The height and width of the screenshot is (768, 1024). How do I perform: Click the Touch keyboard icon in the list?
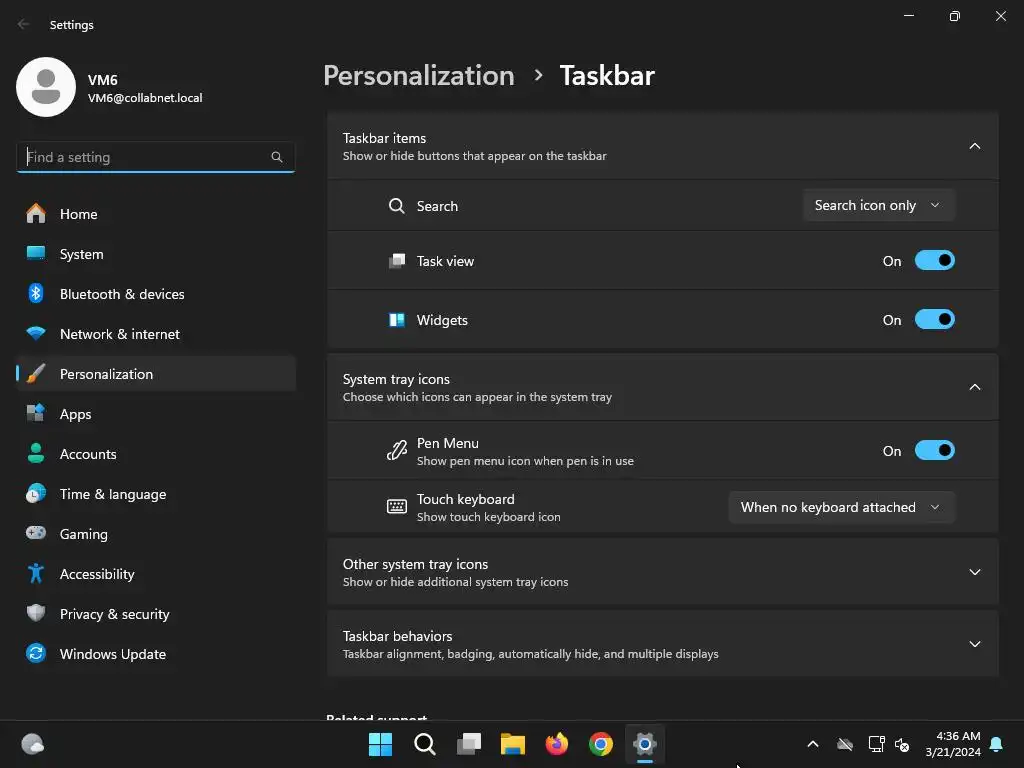(x=396, y=507)
